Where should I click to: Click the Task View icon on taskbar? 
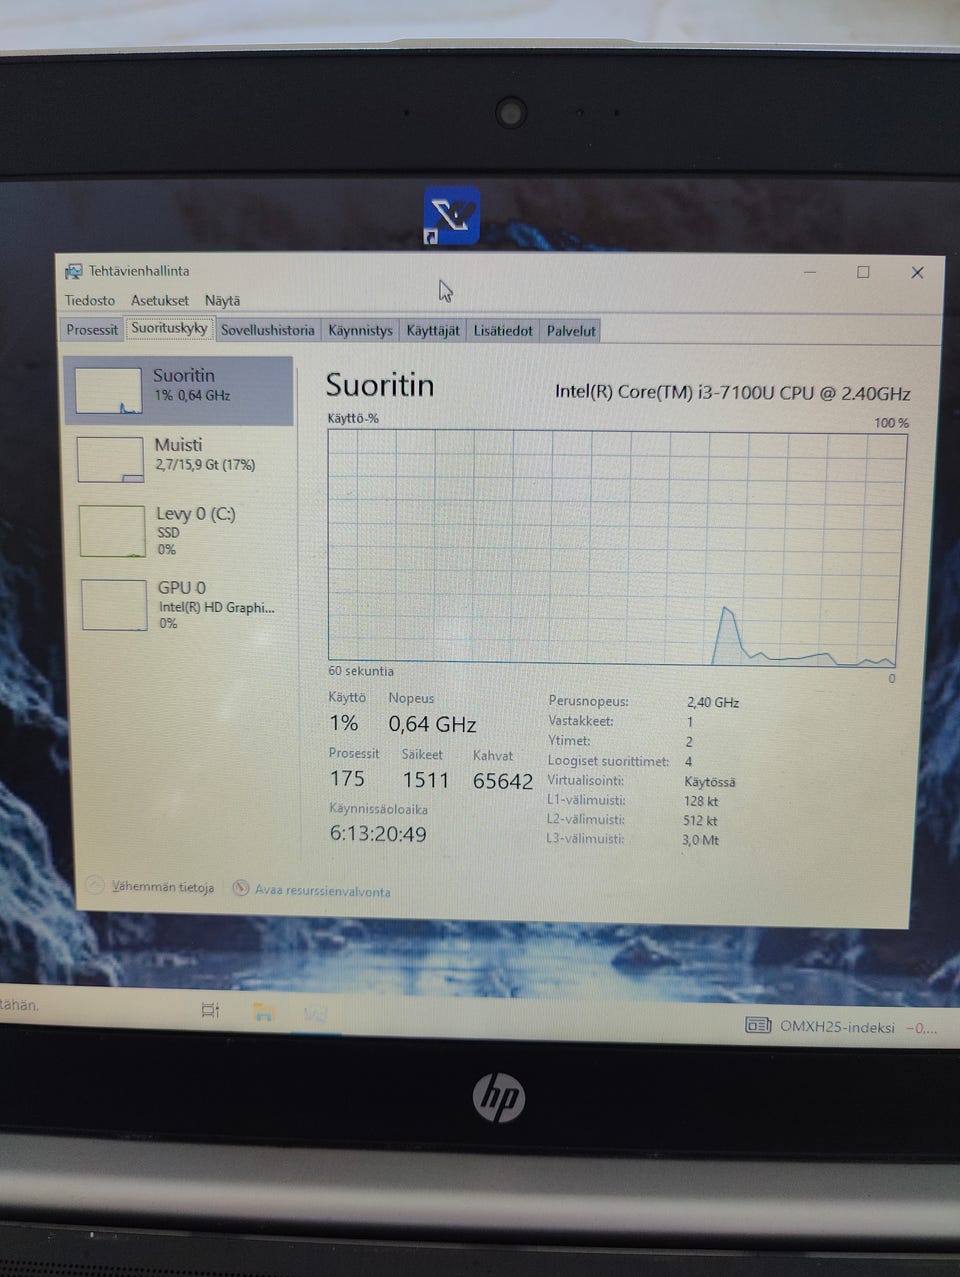click(x=210, y=1011)
